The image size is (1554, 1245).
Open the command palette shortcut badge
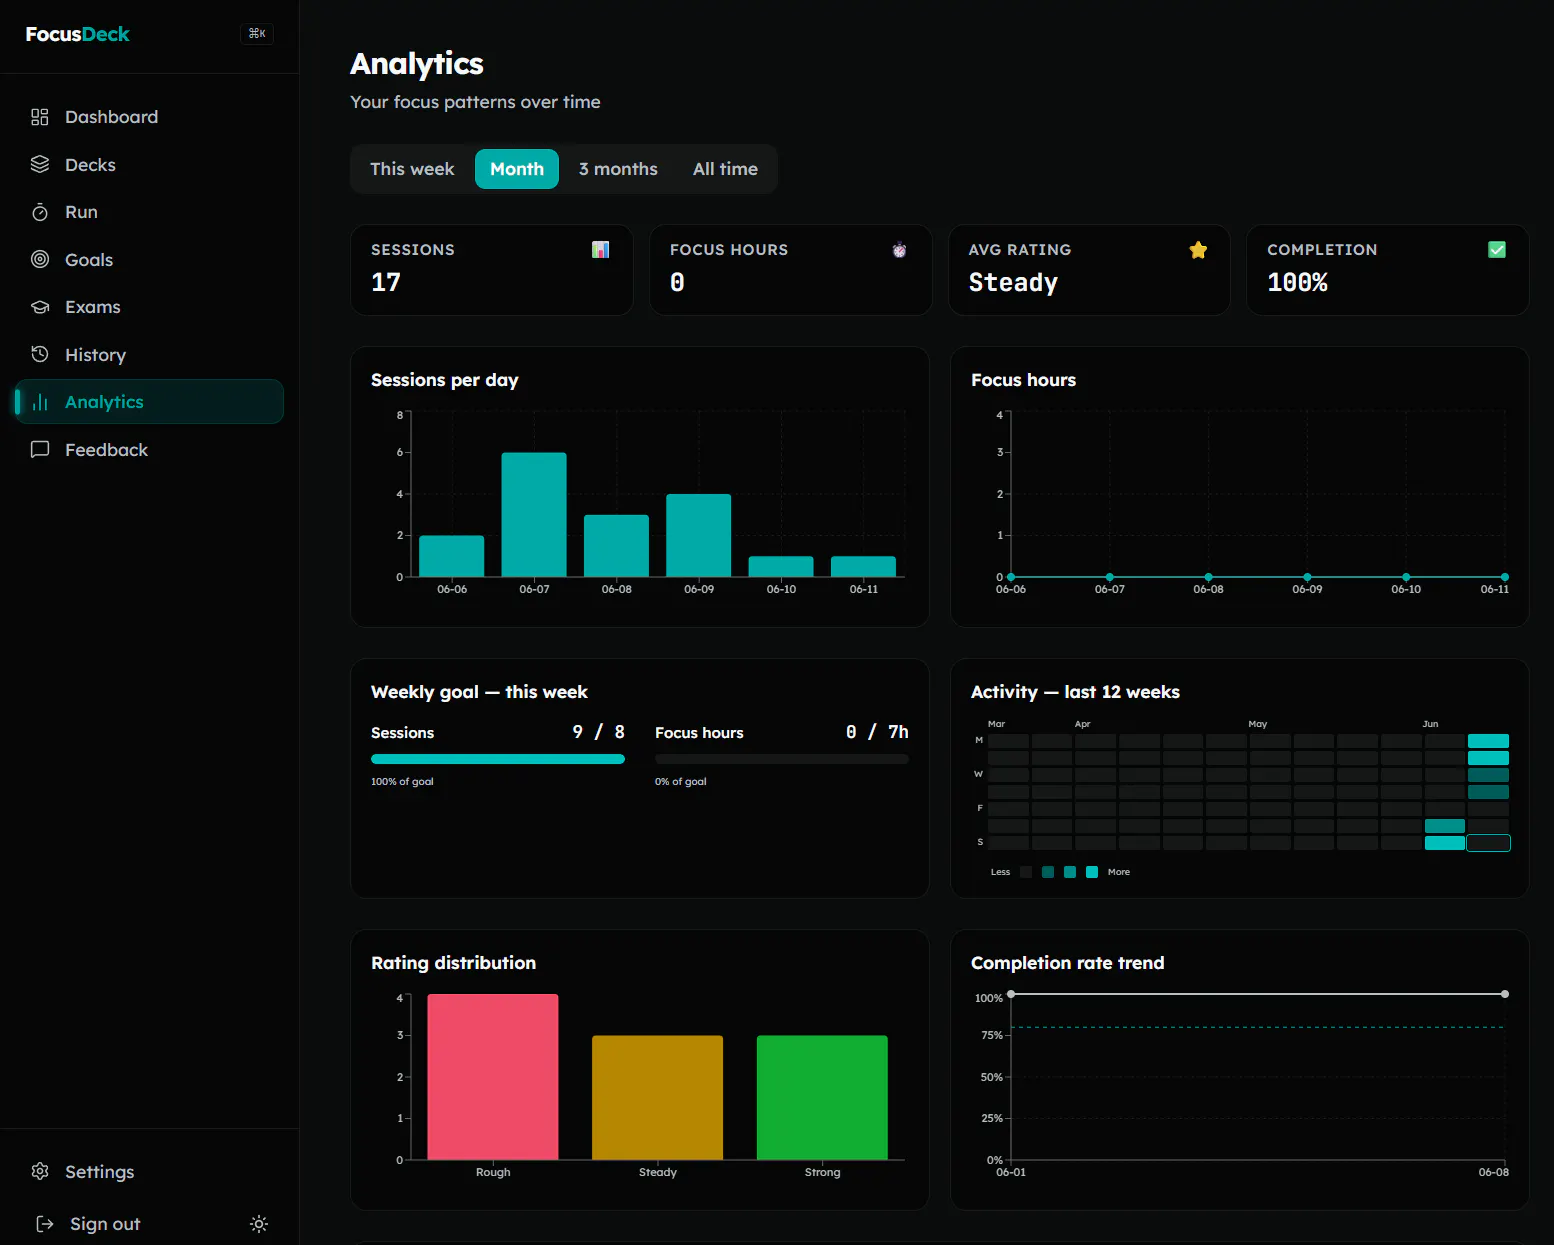257,34
